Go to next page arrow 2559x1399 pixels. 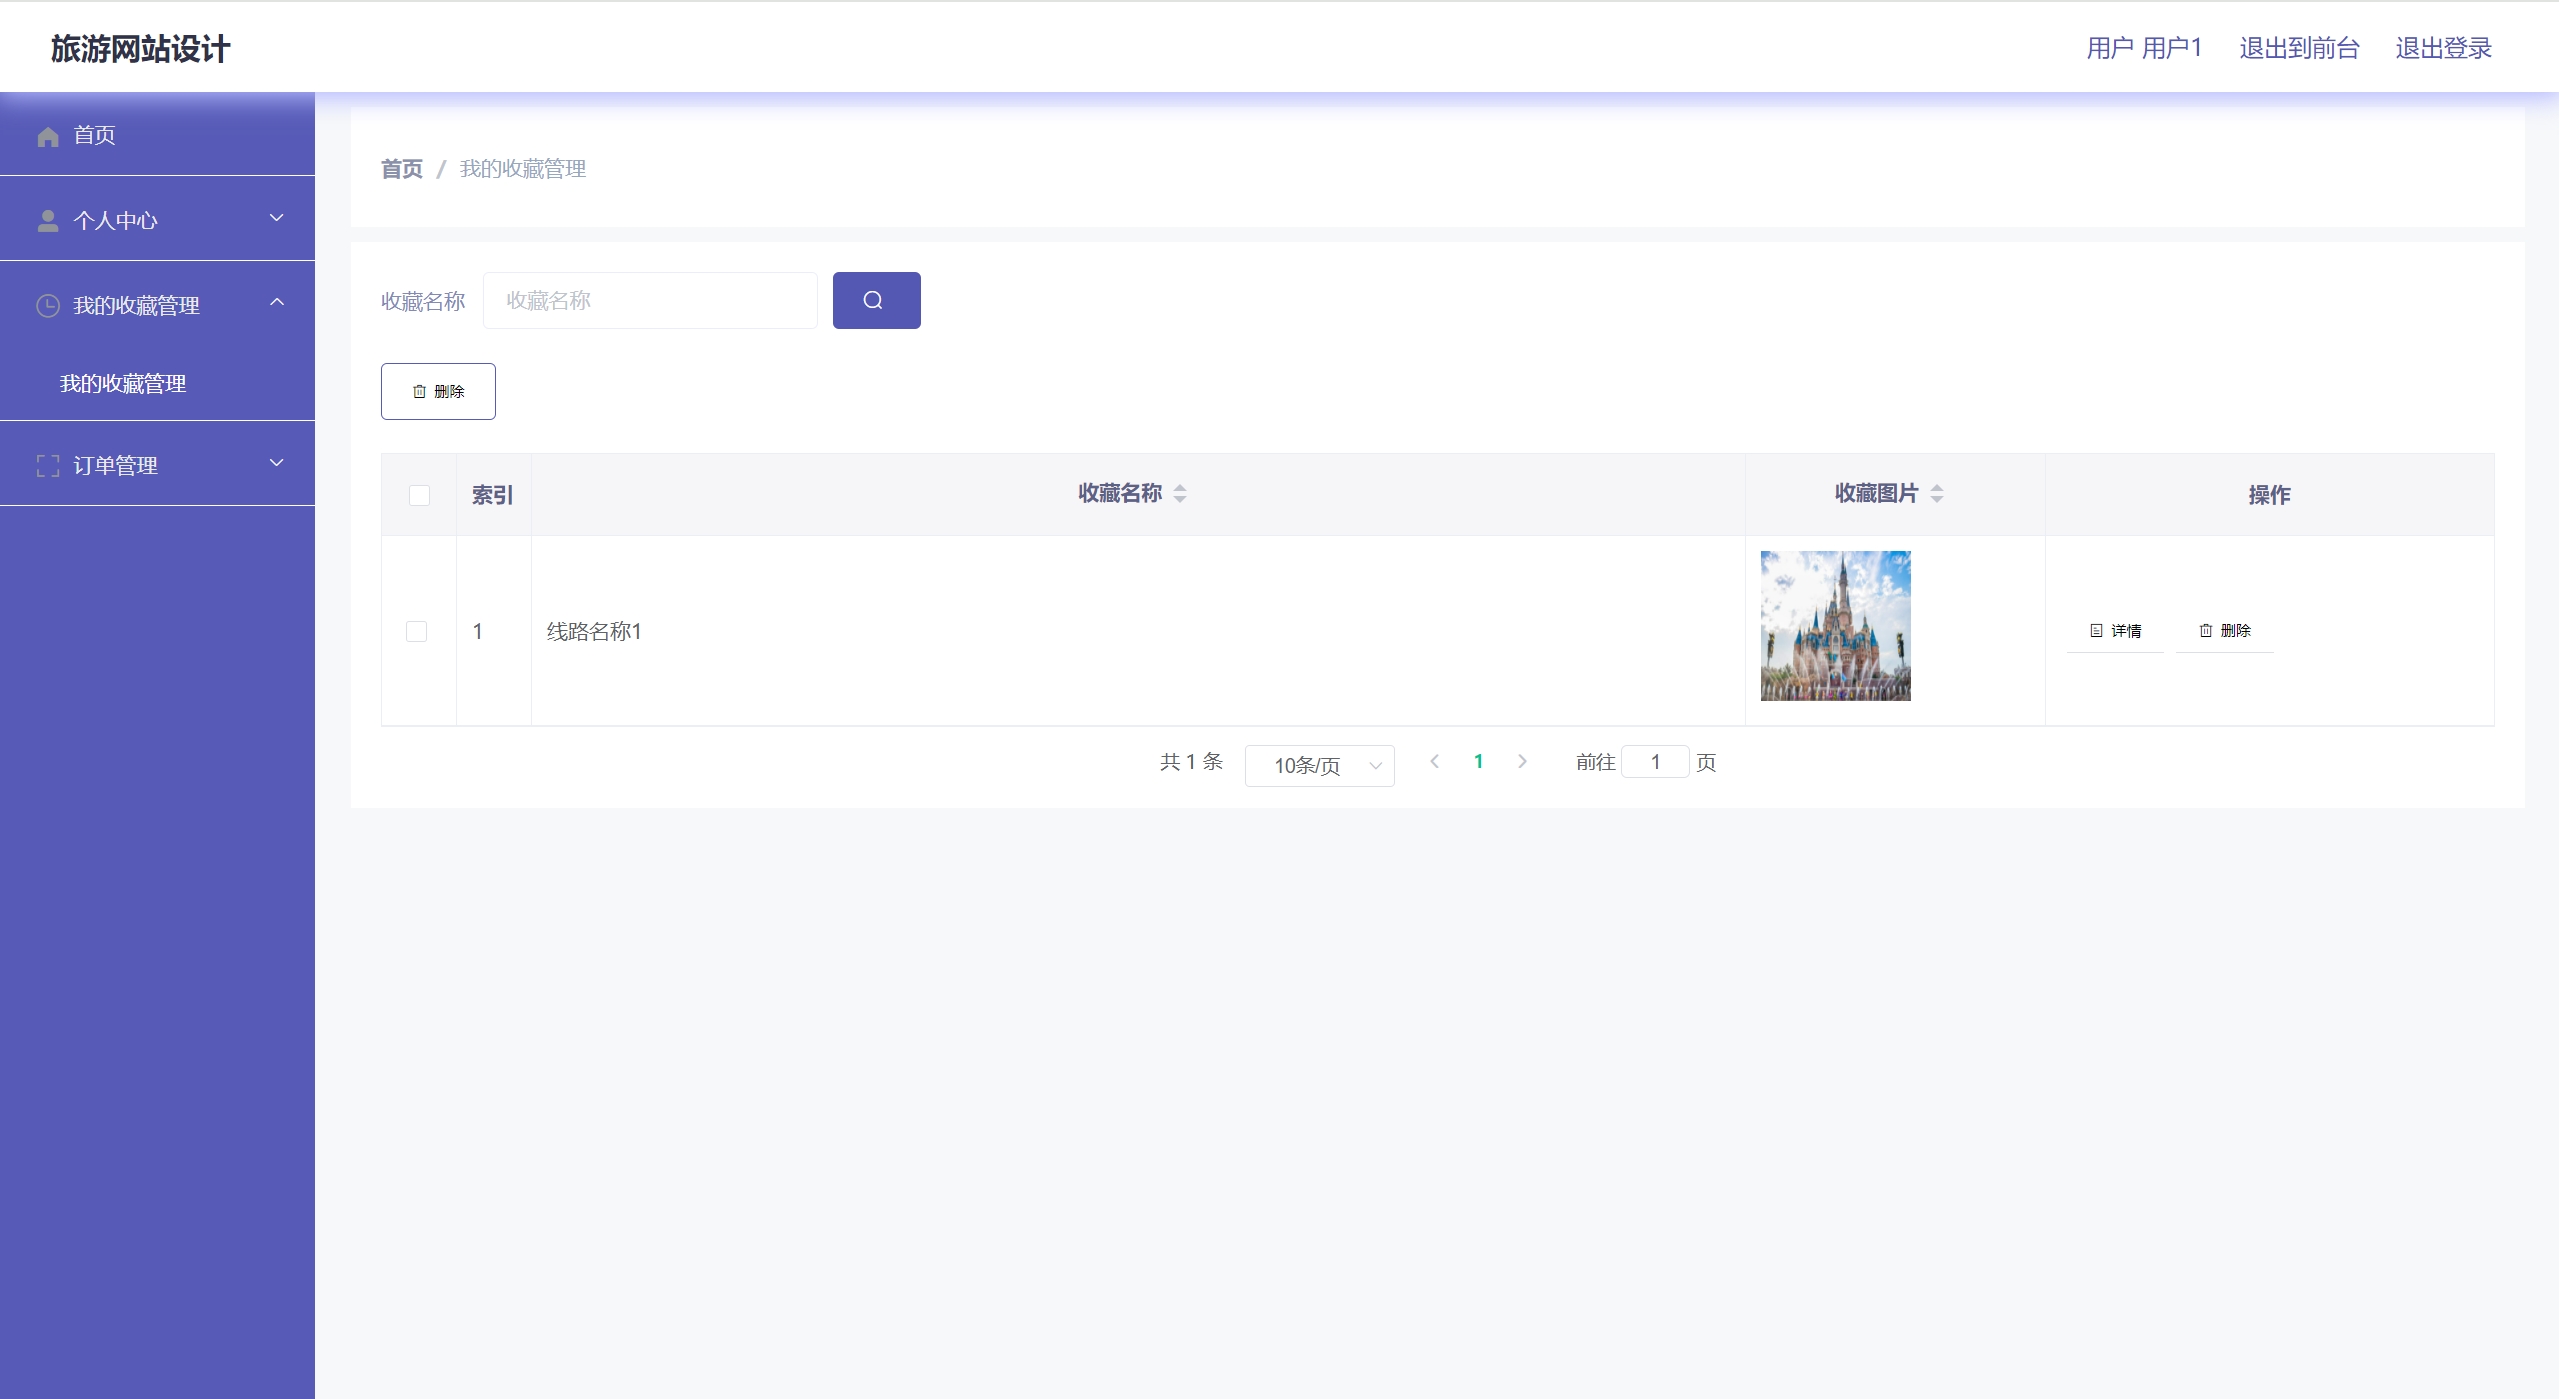(1522, 762)
